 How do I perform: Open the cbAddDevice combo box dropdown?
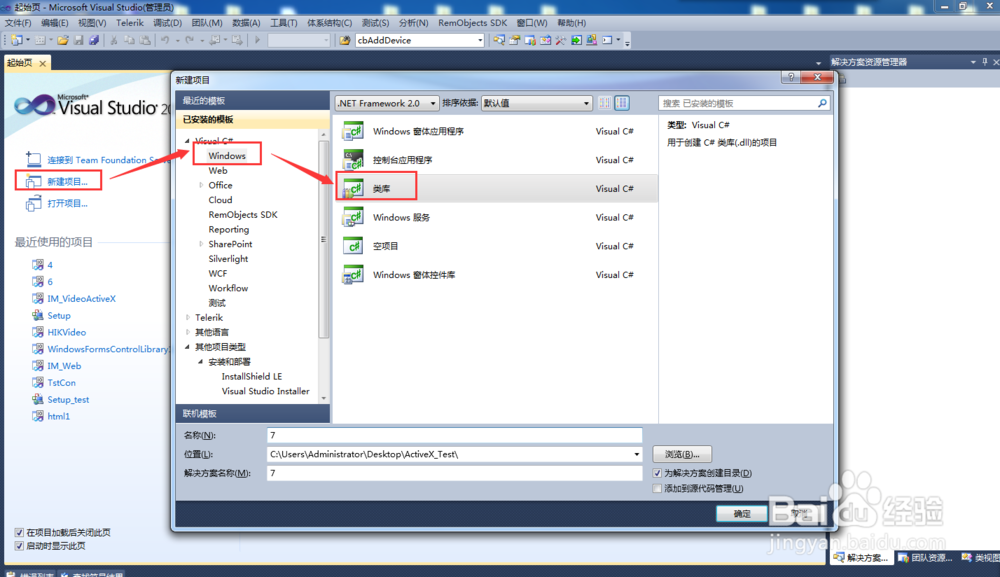(x=480, y=40)
